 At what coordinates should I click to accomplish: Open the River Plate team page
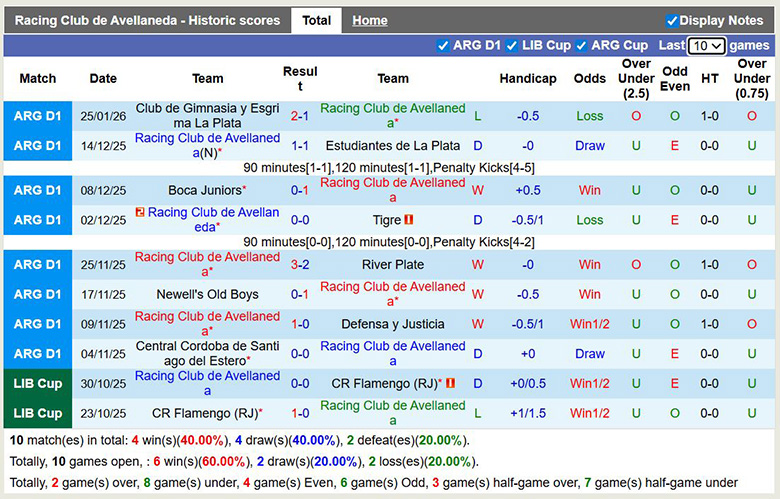(392, 265)
